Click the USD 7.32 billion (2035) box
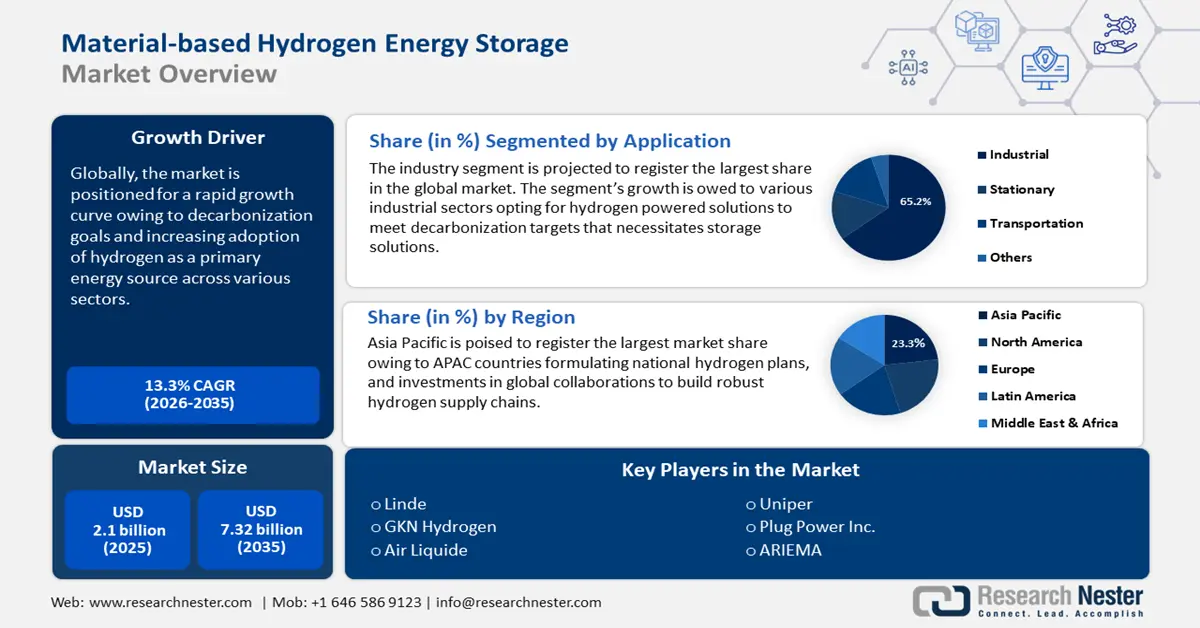The height and width of the screenshot is (628, 1200). [x=260, y=530]
